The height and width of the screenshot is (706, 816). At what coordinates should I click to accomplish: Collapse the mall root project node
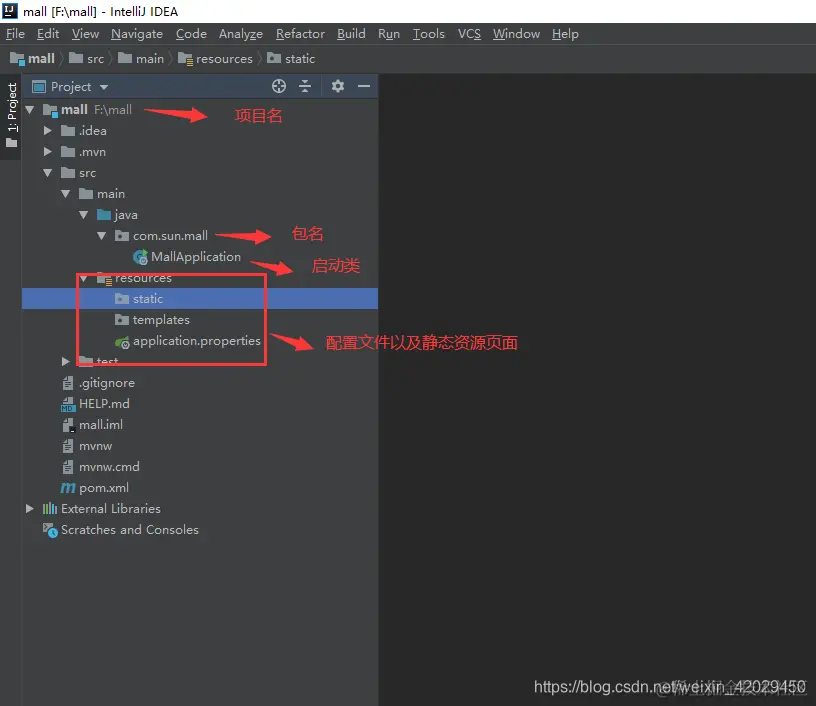tap(30, 109)
